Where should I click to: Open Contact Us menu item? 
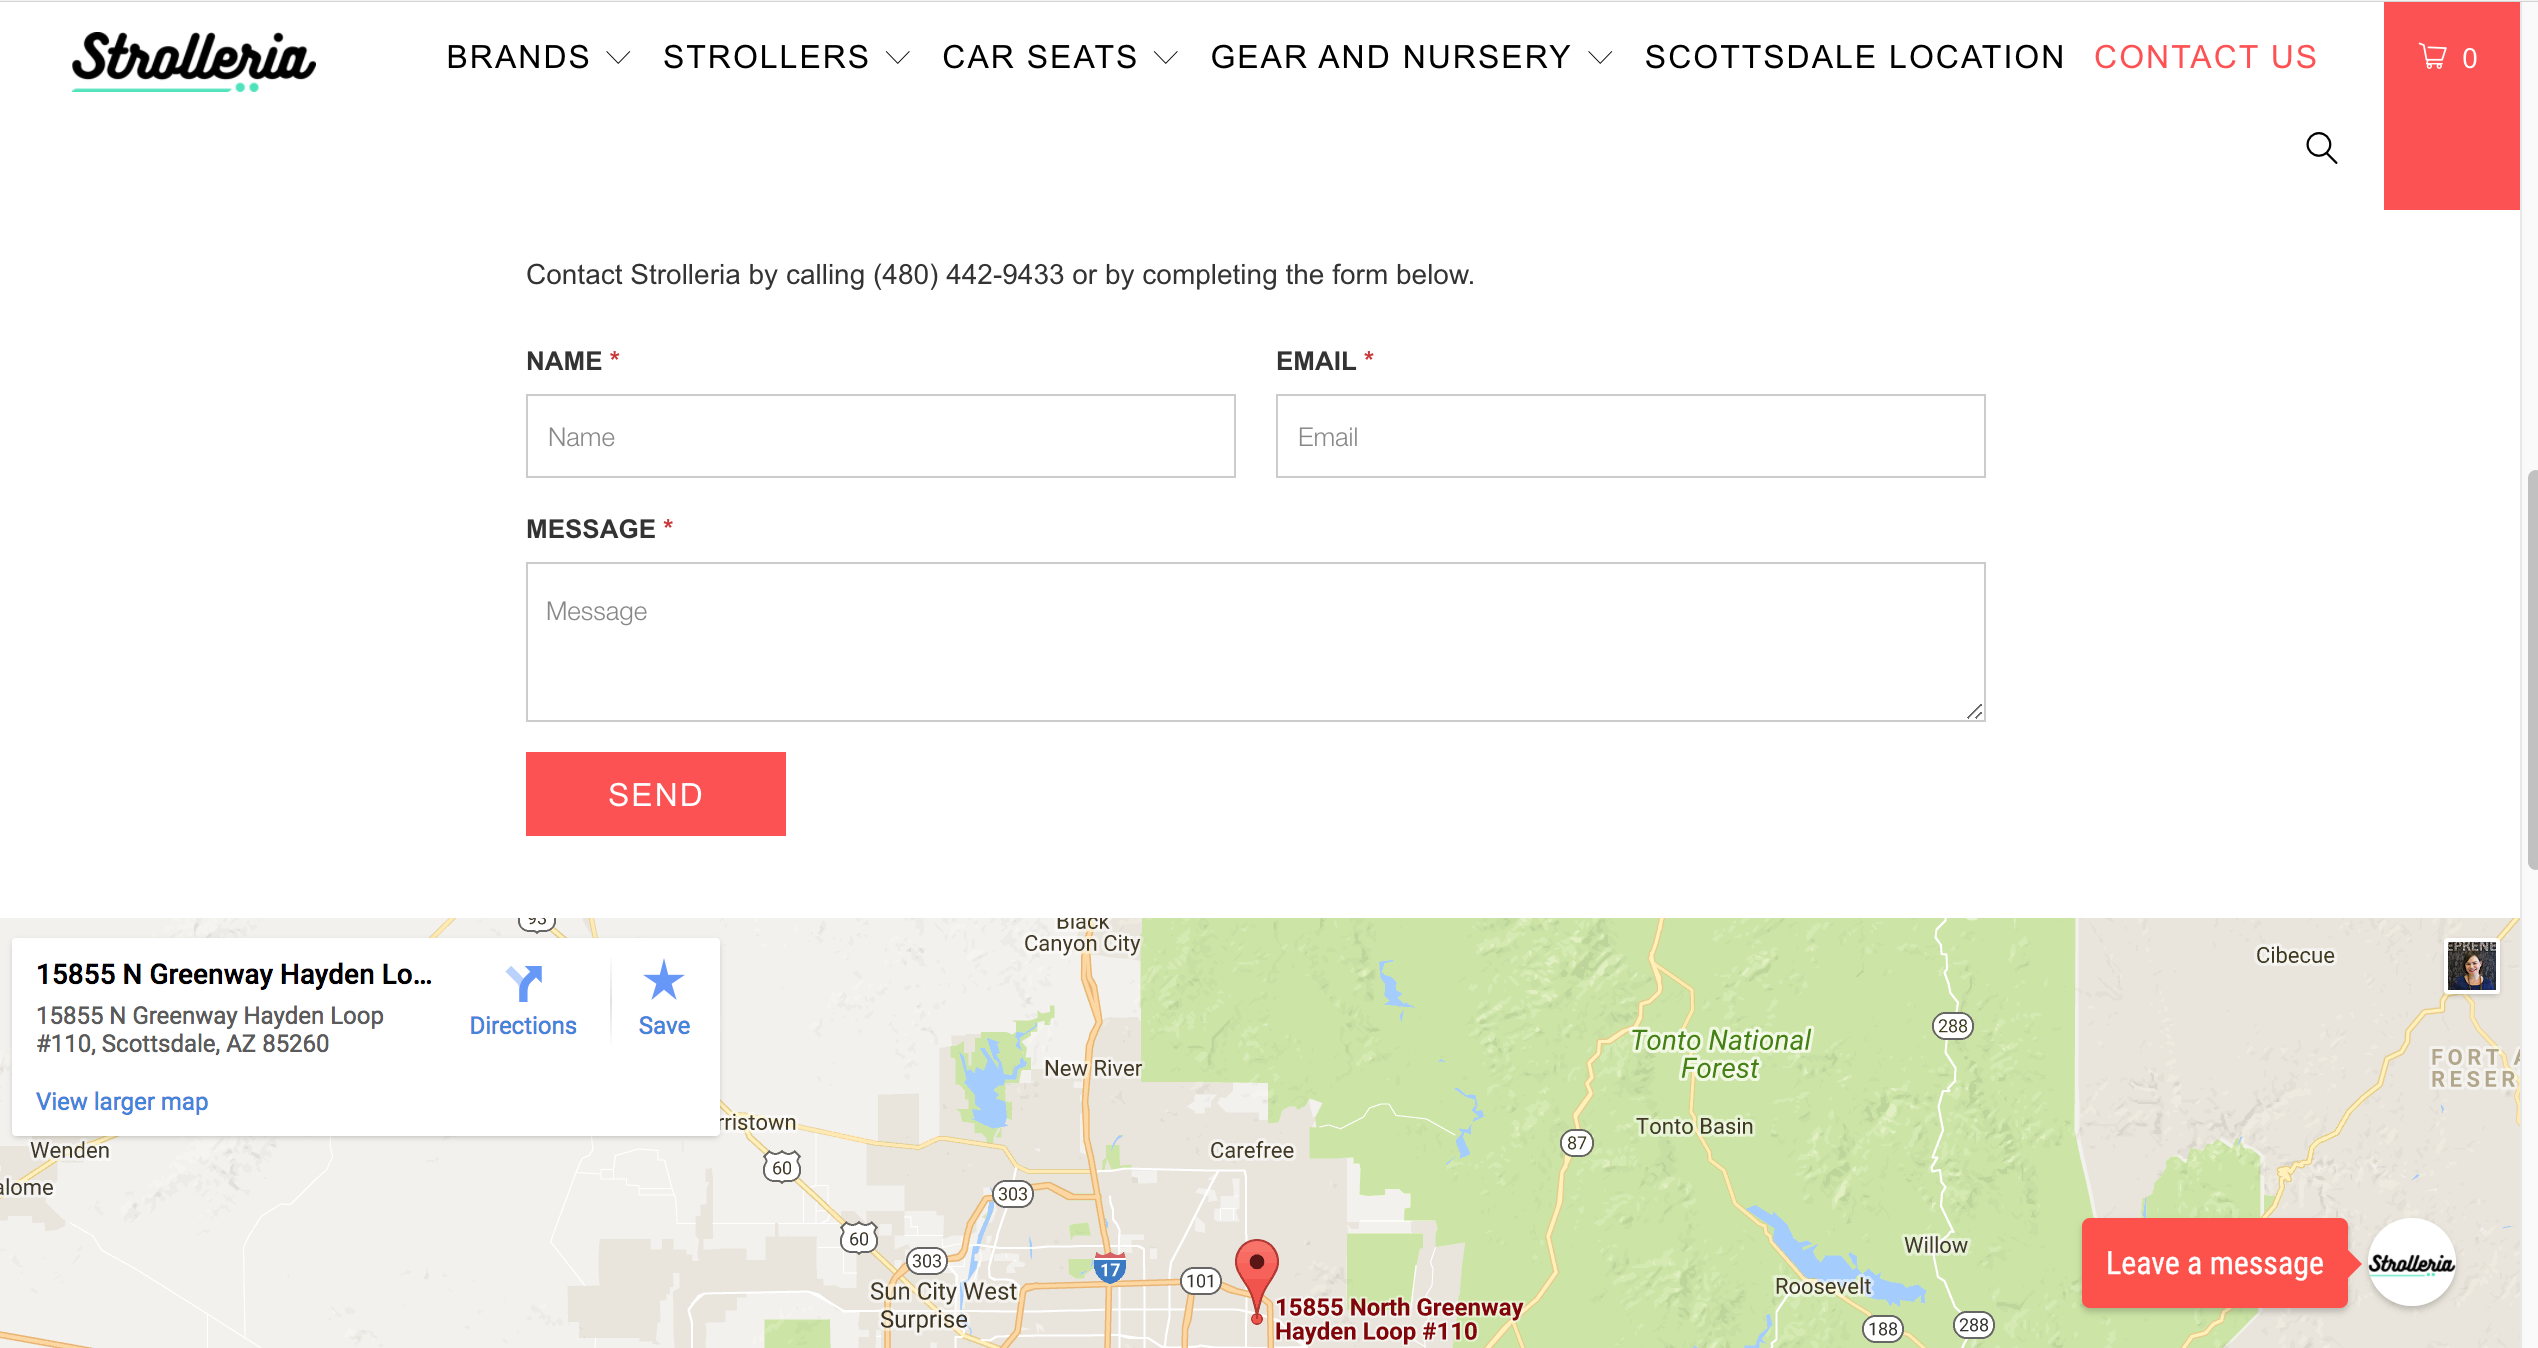[x=2205, y=57]
